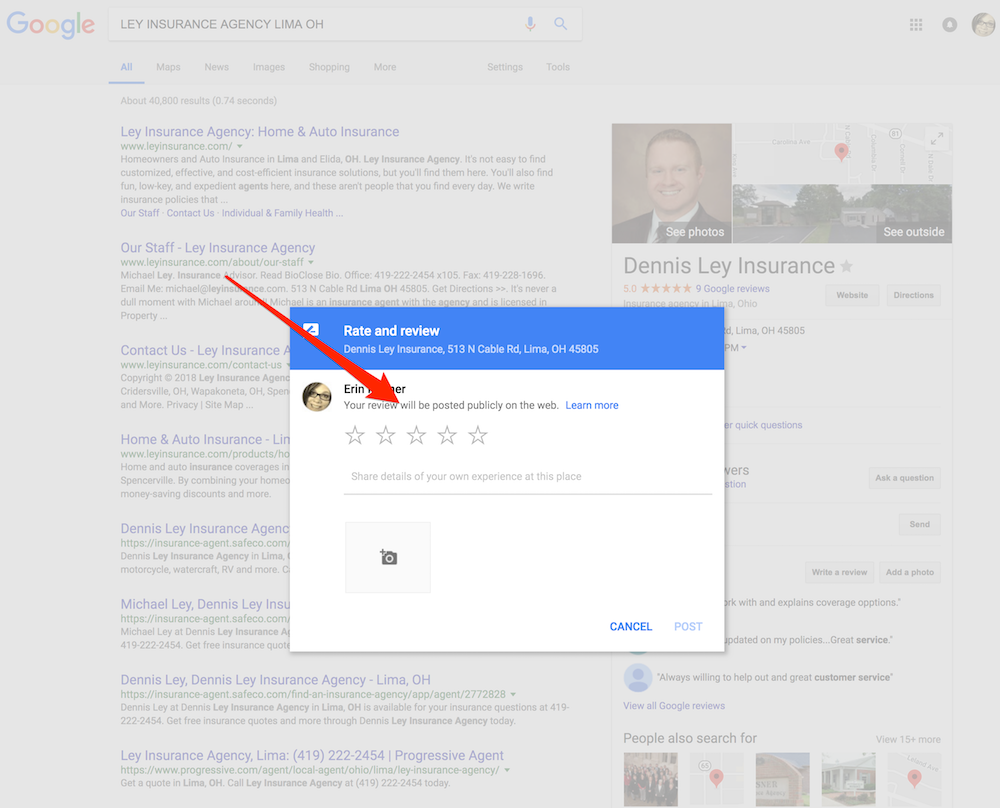Click the review text input field
1000x808 pixels.
tap(527, 477)
